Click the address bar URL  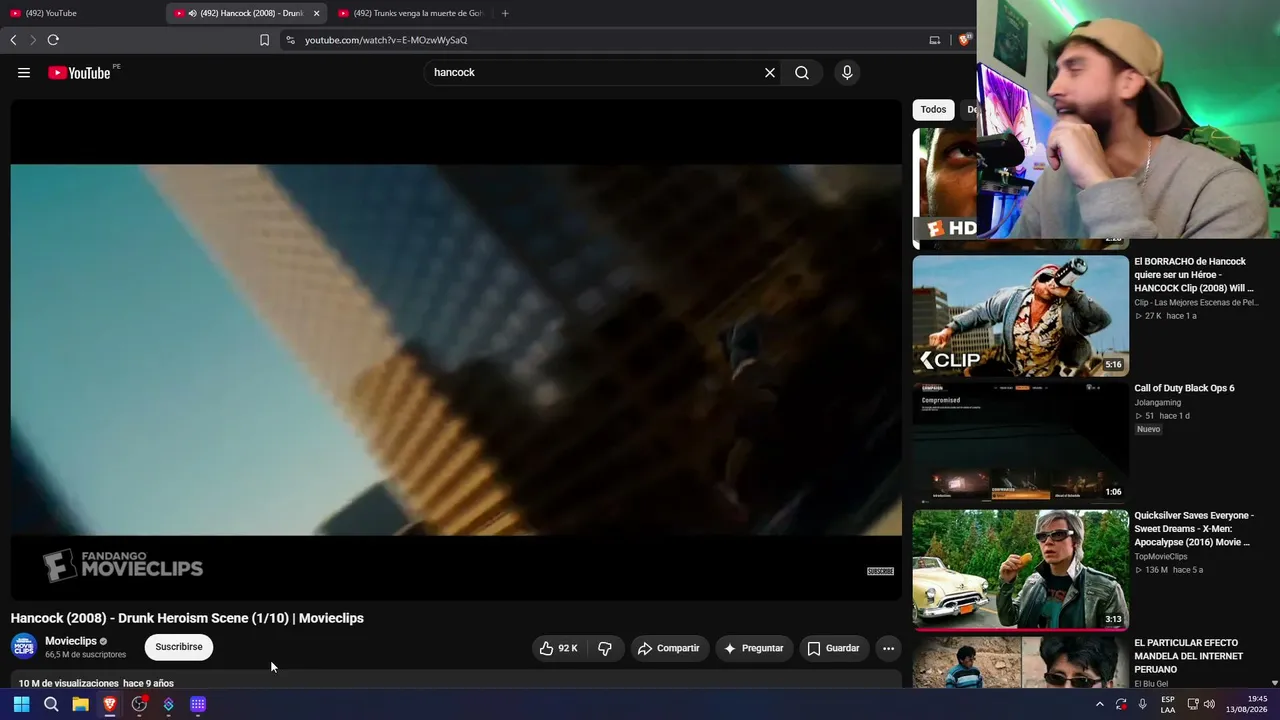tap(386, 40)
